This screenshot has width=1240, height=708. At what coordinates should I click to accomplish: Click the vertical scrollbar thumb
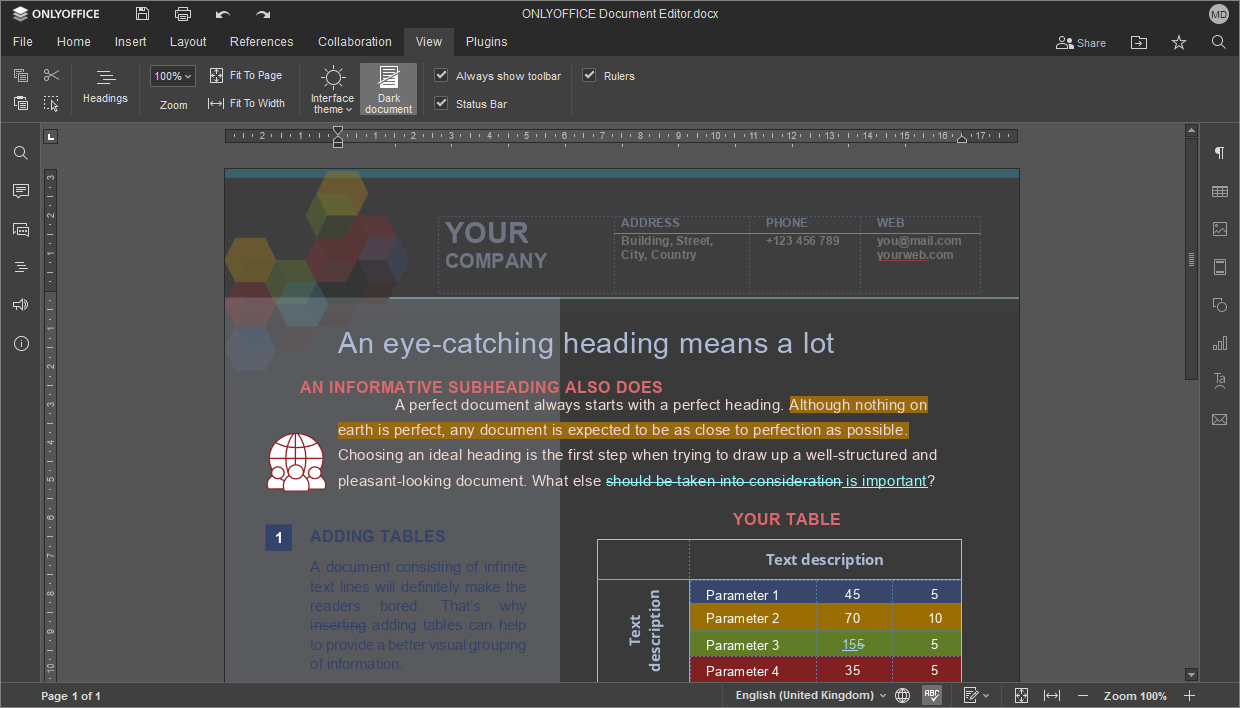1191,260
